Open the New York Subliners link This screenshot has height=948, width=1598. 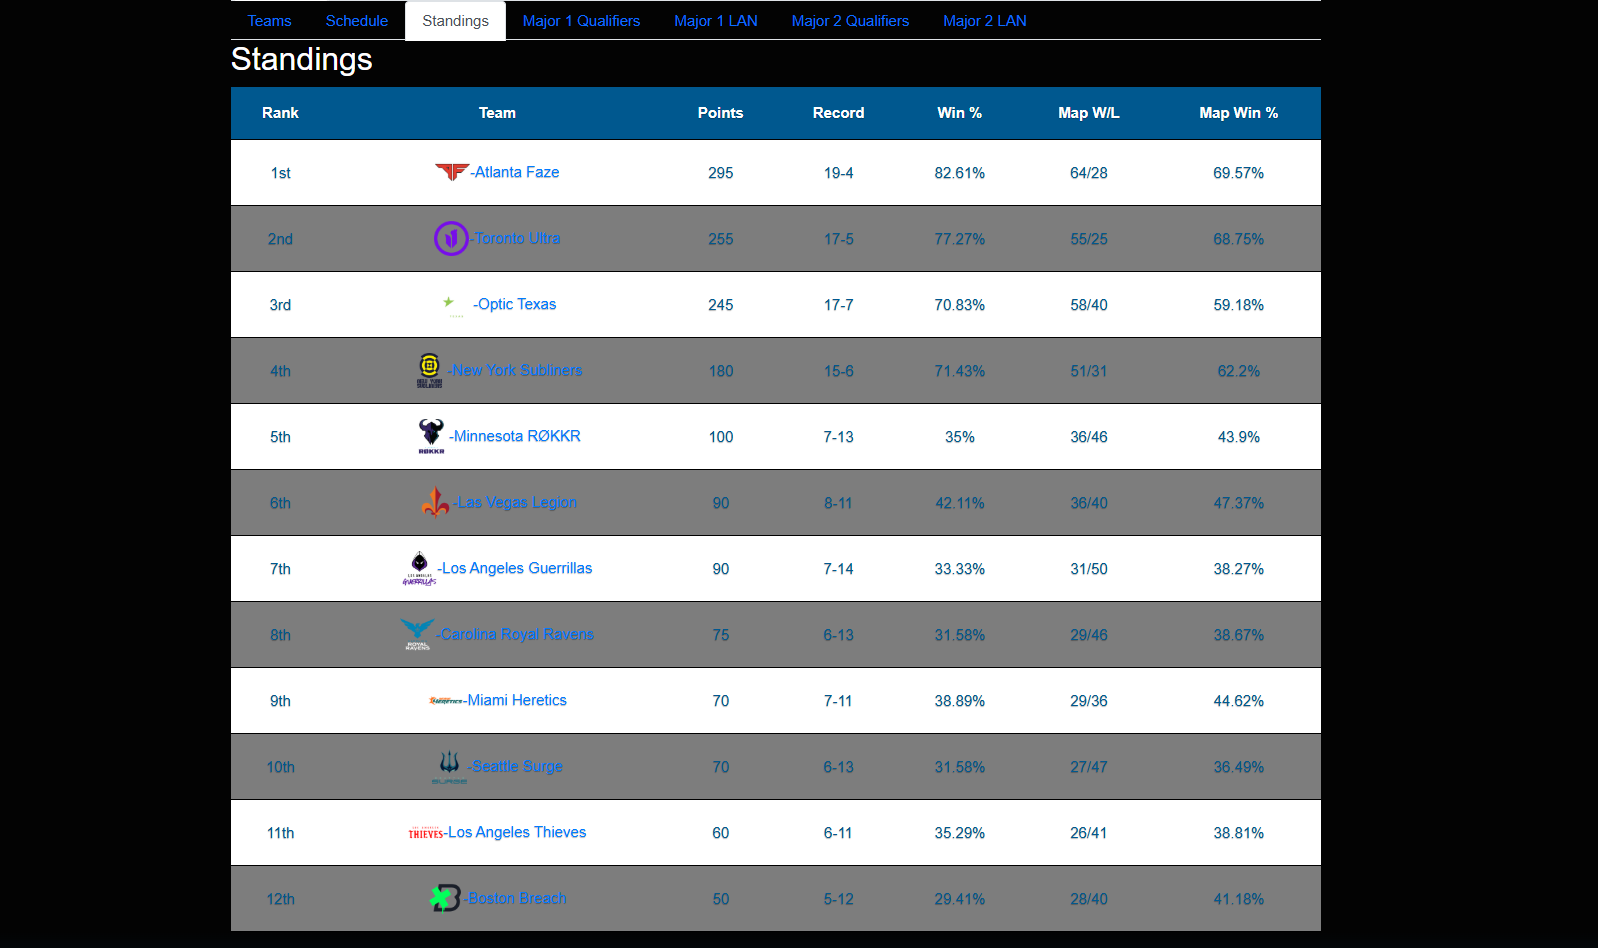point(515,370)
